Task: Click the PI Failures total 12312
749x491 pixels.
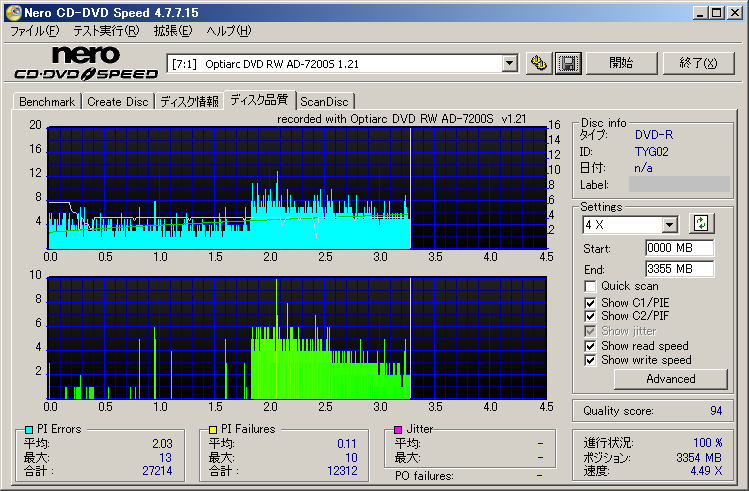Action: [x=342, y=471]
